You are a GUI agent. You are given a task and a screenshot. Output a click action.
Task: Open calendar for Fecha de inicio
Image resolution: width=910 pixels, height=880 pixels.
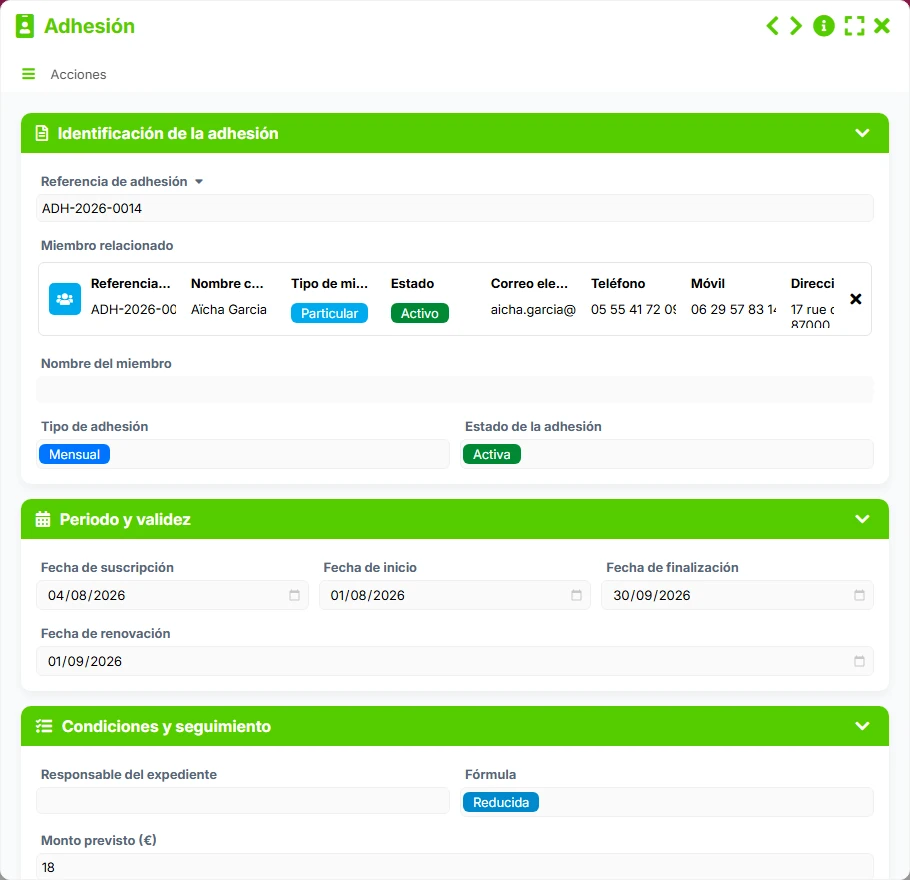point(576,596)
